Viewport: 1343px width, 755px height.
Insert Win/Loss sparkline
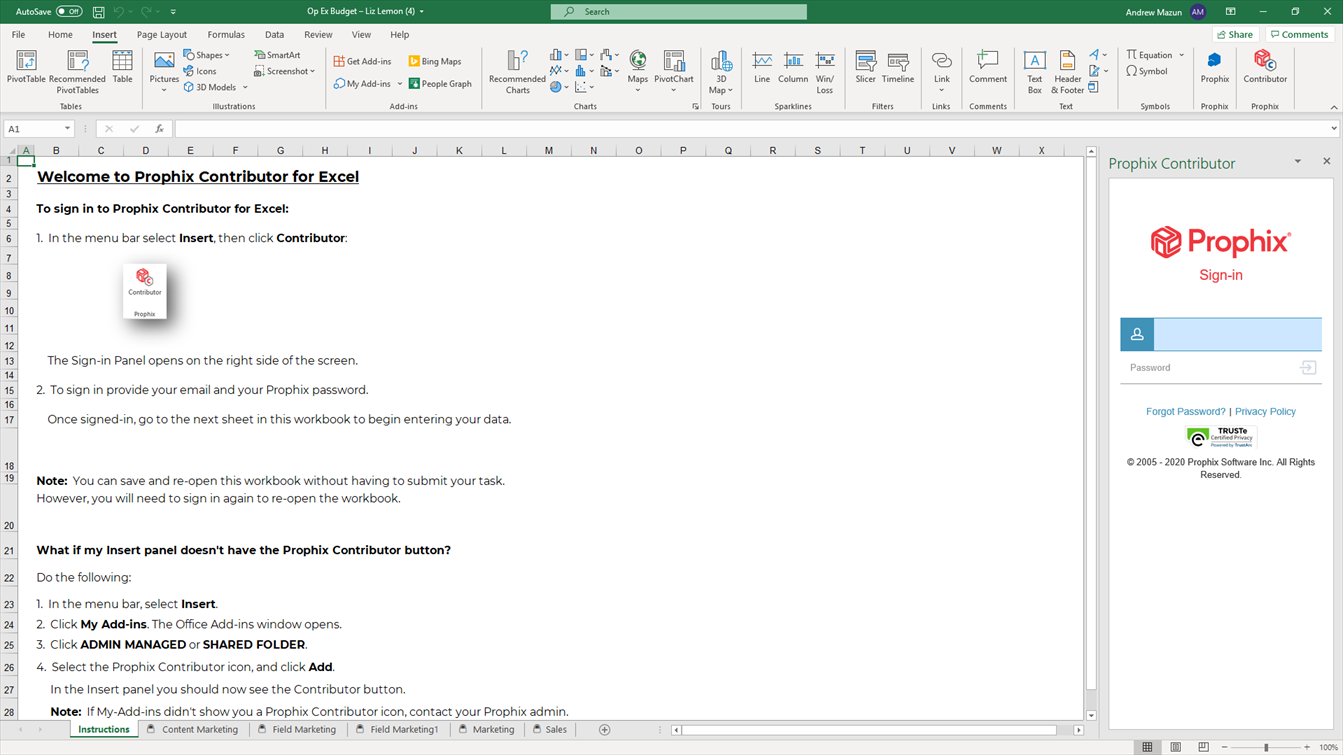tap(825, 72)
